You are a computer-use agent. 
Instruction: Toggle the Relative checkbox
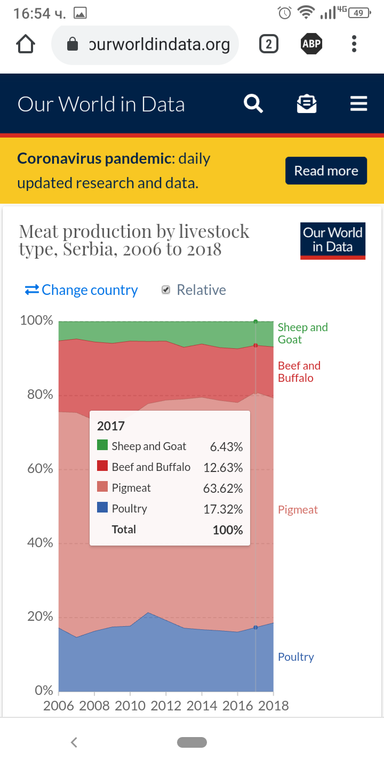coord(166,290)
